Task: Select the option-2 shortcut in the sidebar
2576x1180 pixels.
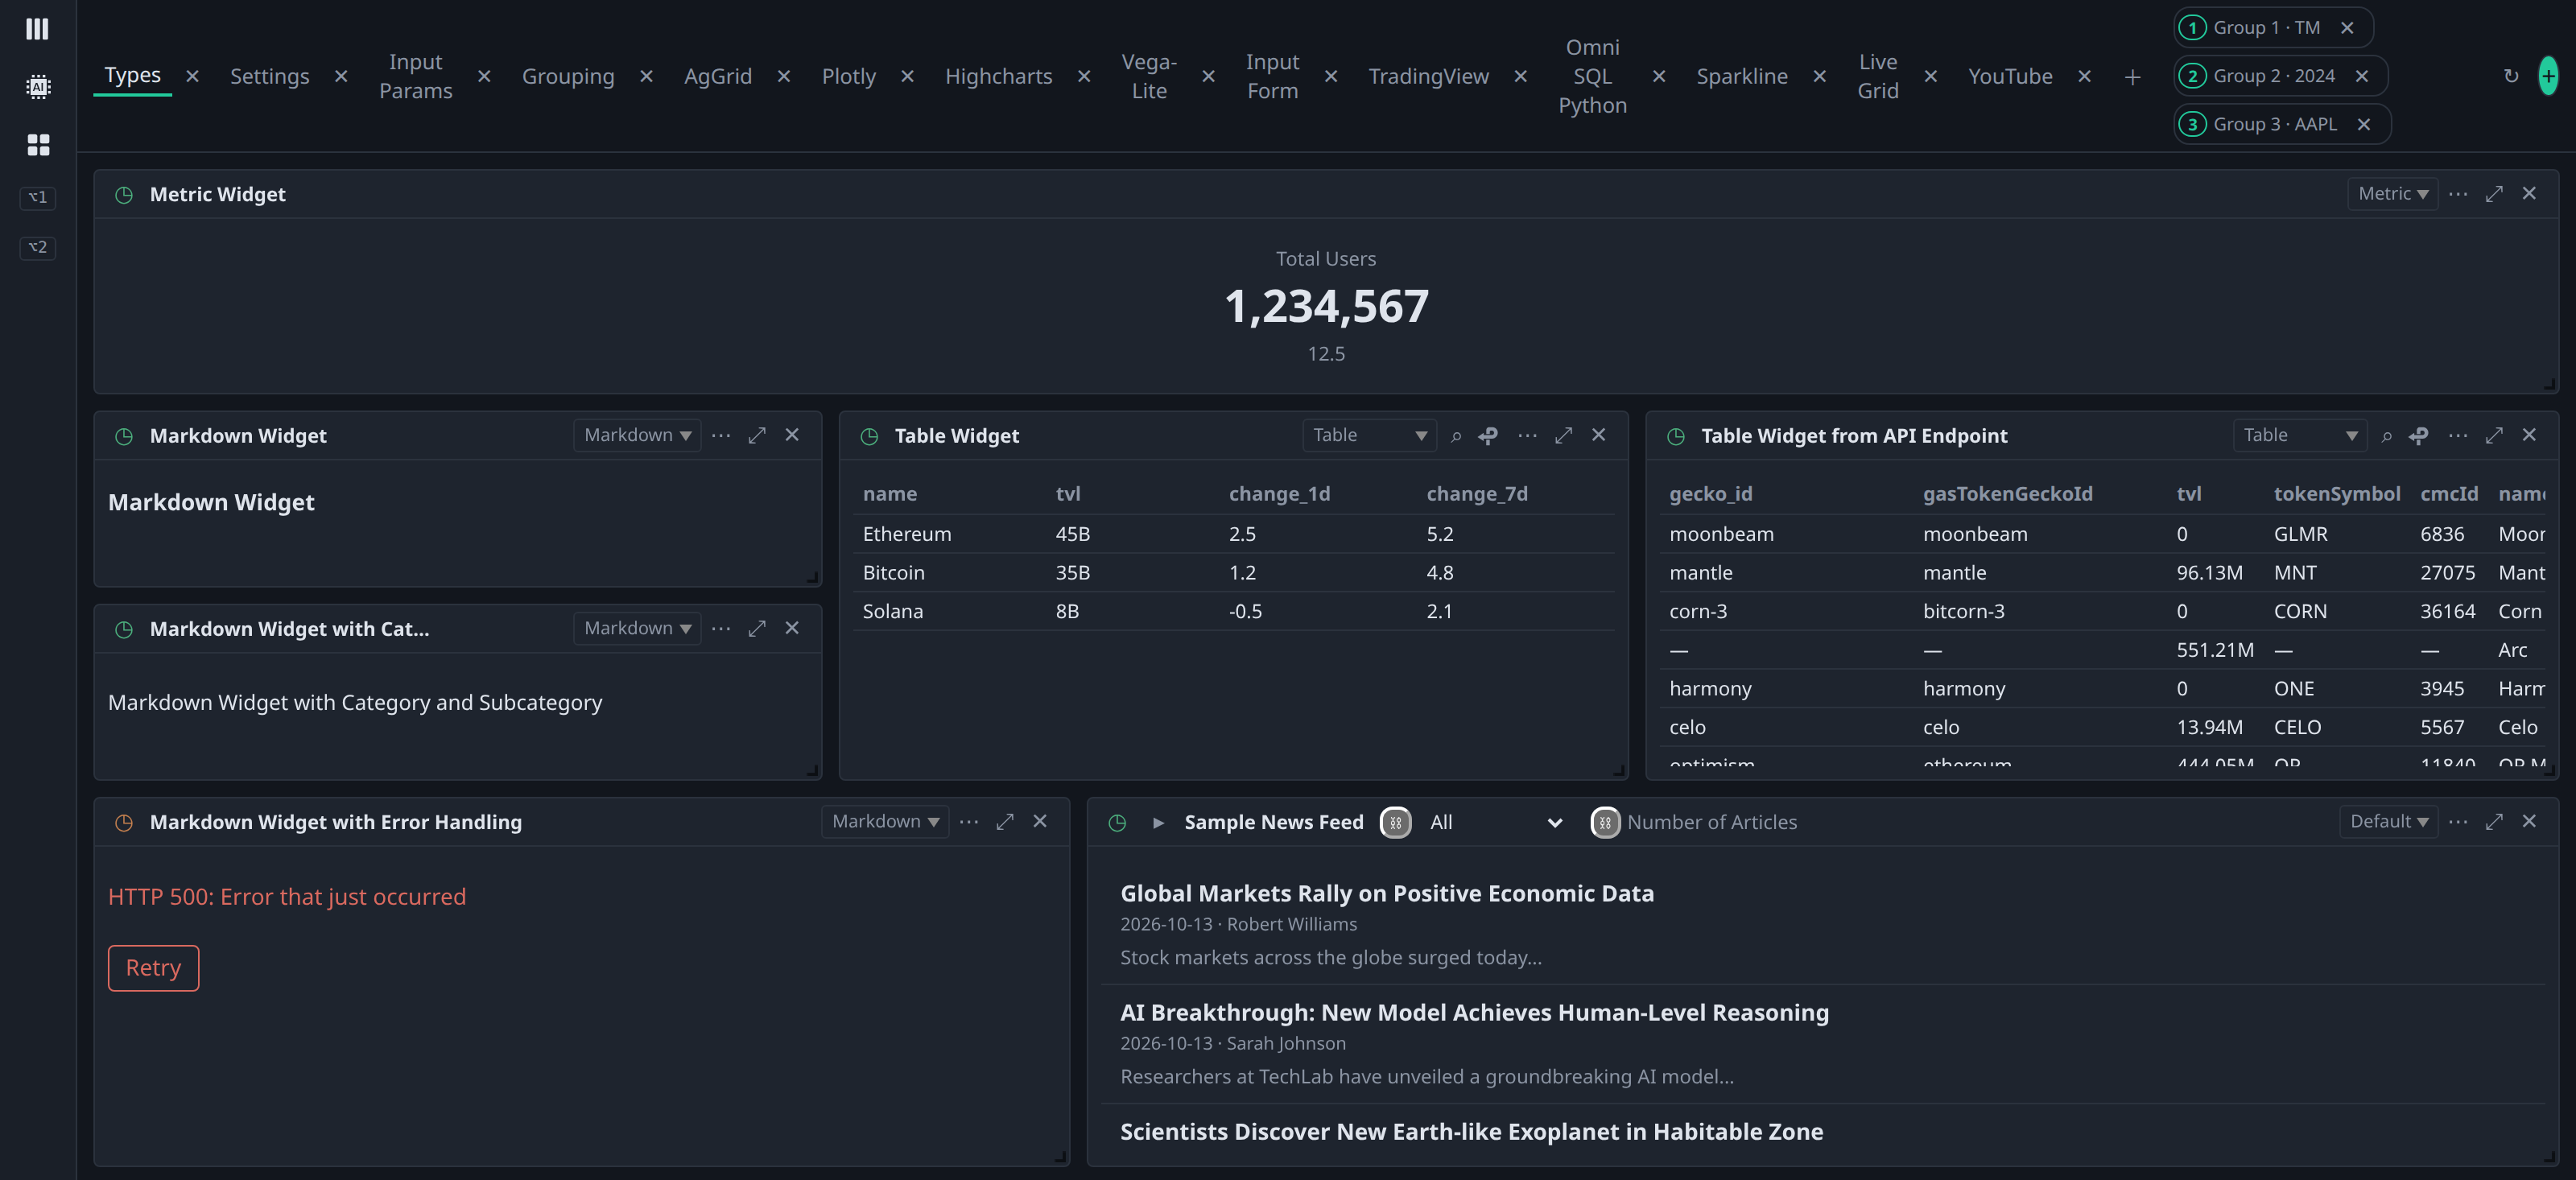Action: point(38,247)
